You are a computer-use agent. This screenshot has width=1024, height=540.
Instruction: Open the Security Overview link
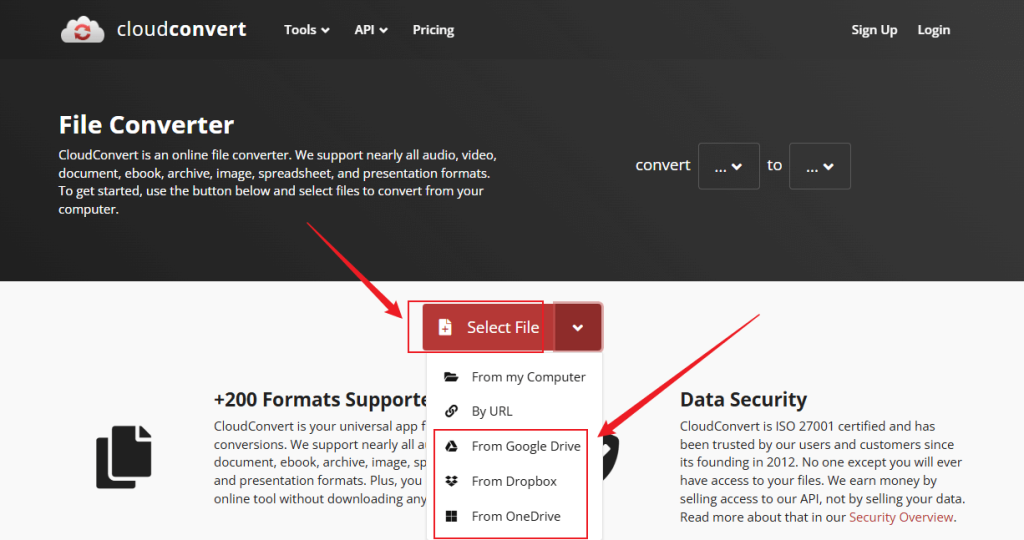[901, 517]
